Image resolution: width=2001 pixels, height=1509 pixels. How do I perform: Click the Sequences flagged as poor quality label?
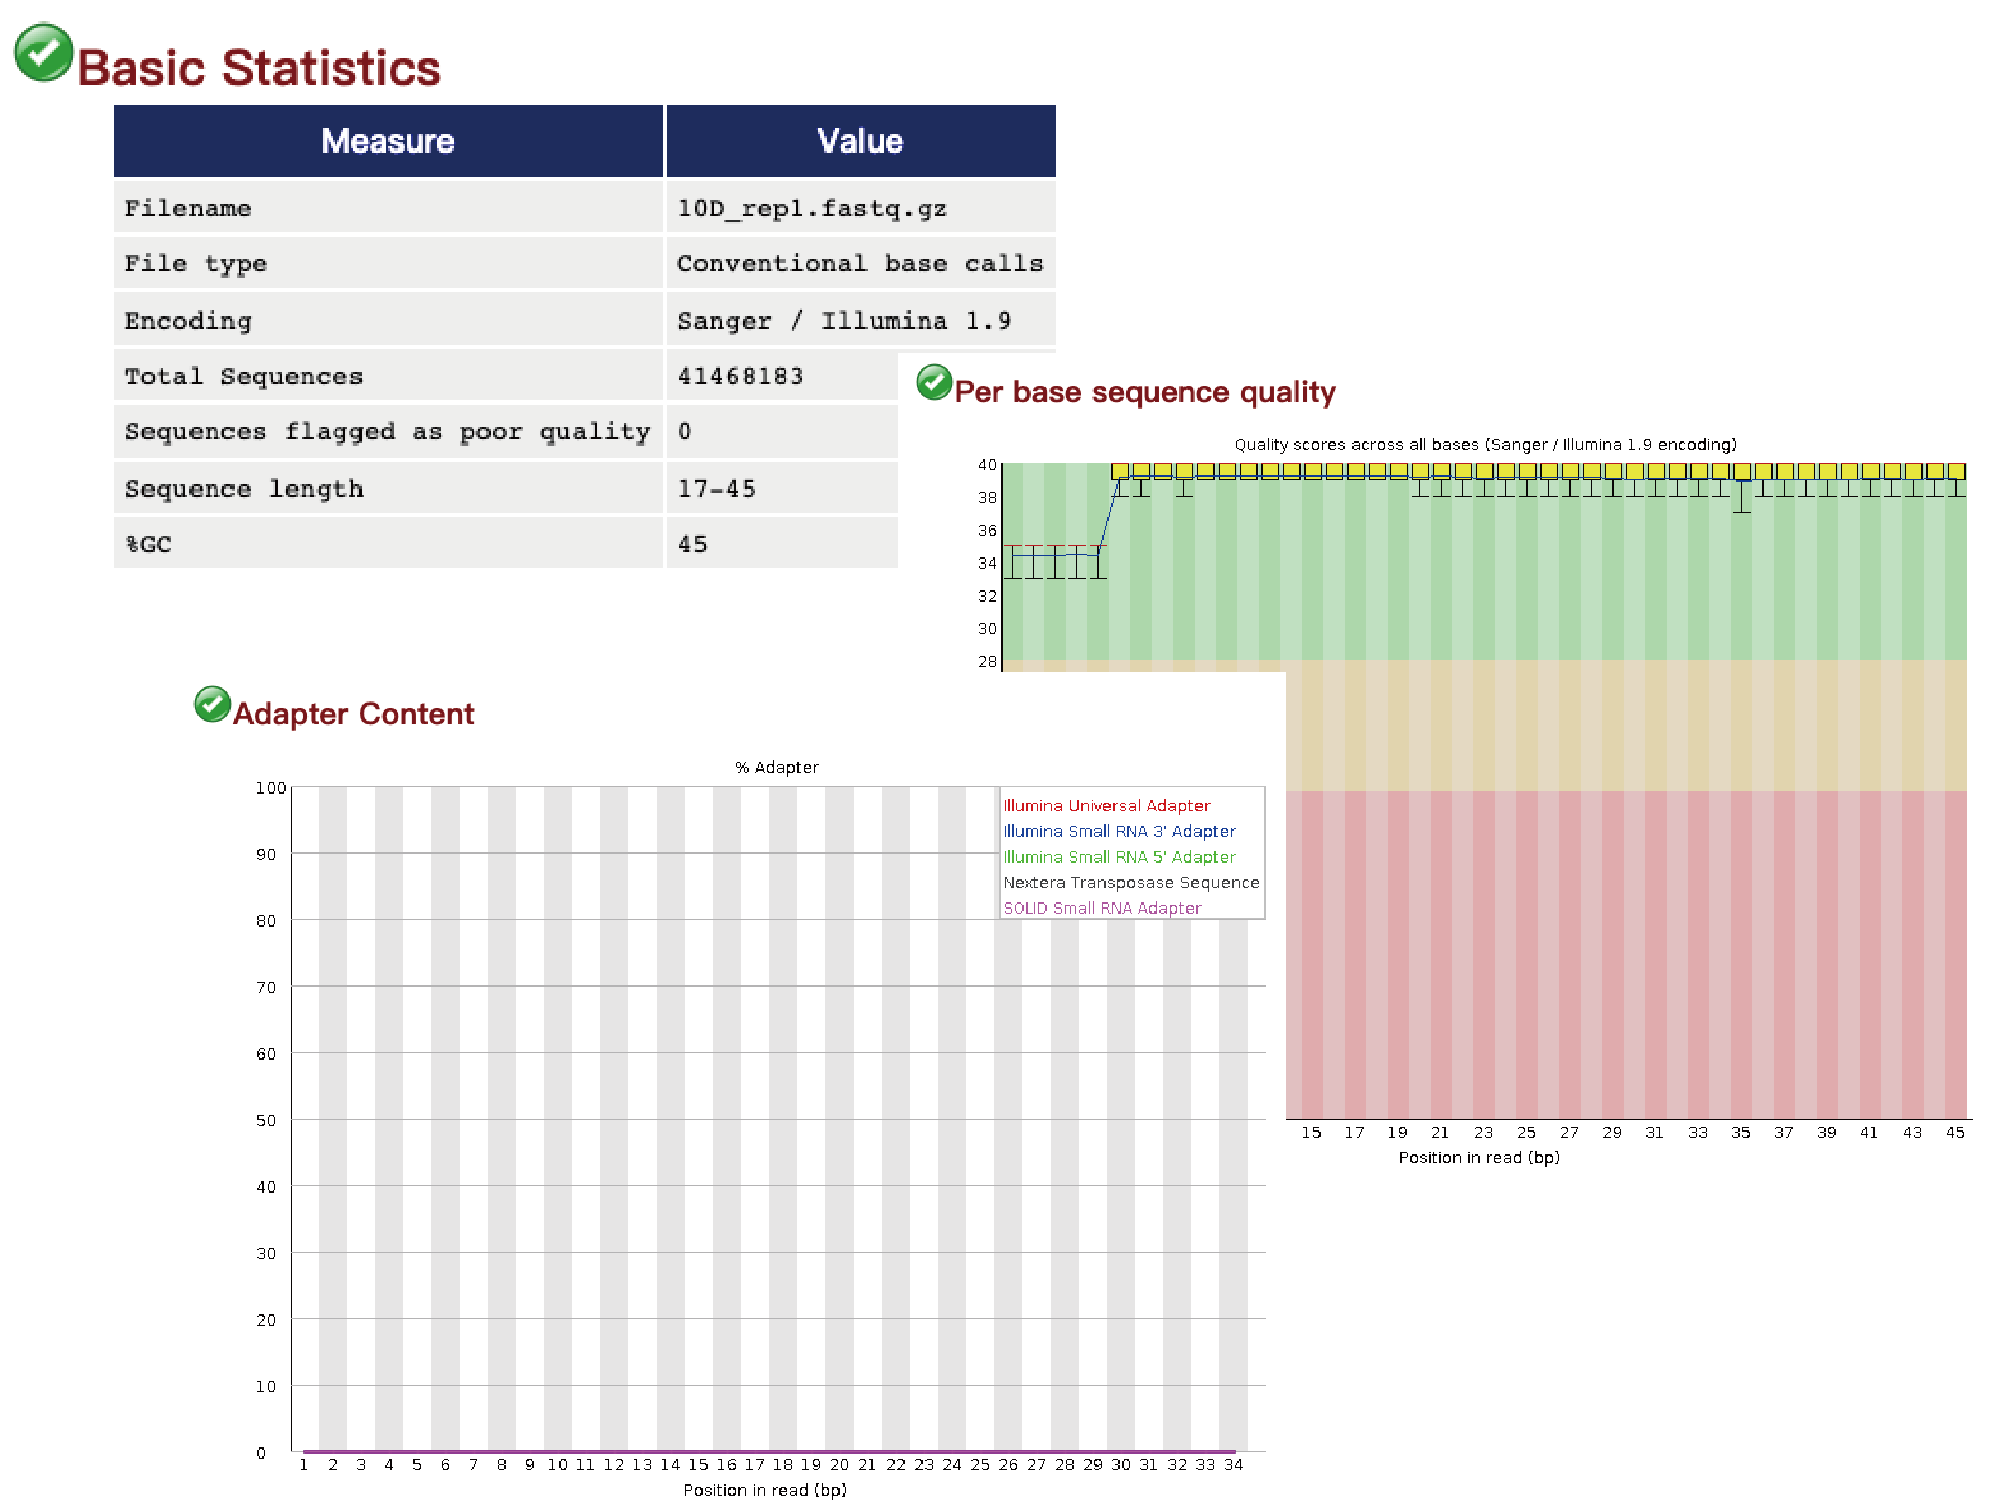tap(388, 432)
